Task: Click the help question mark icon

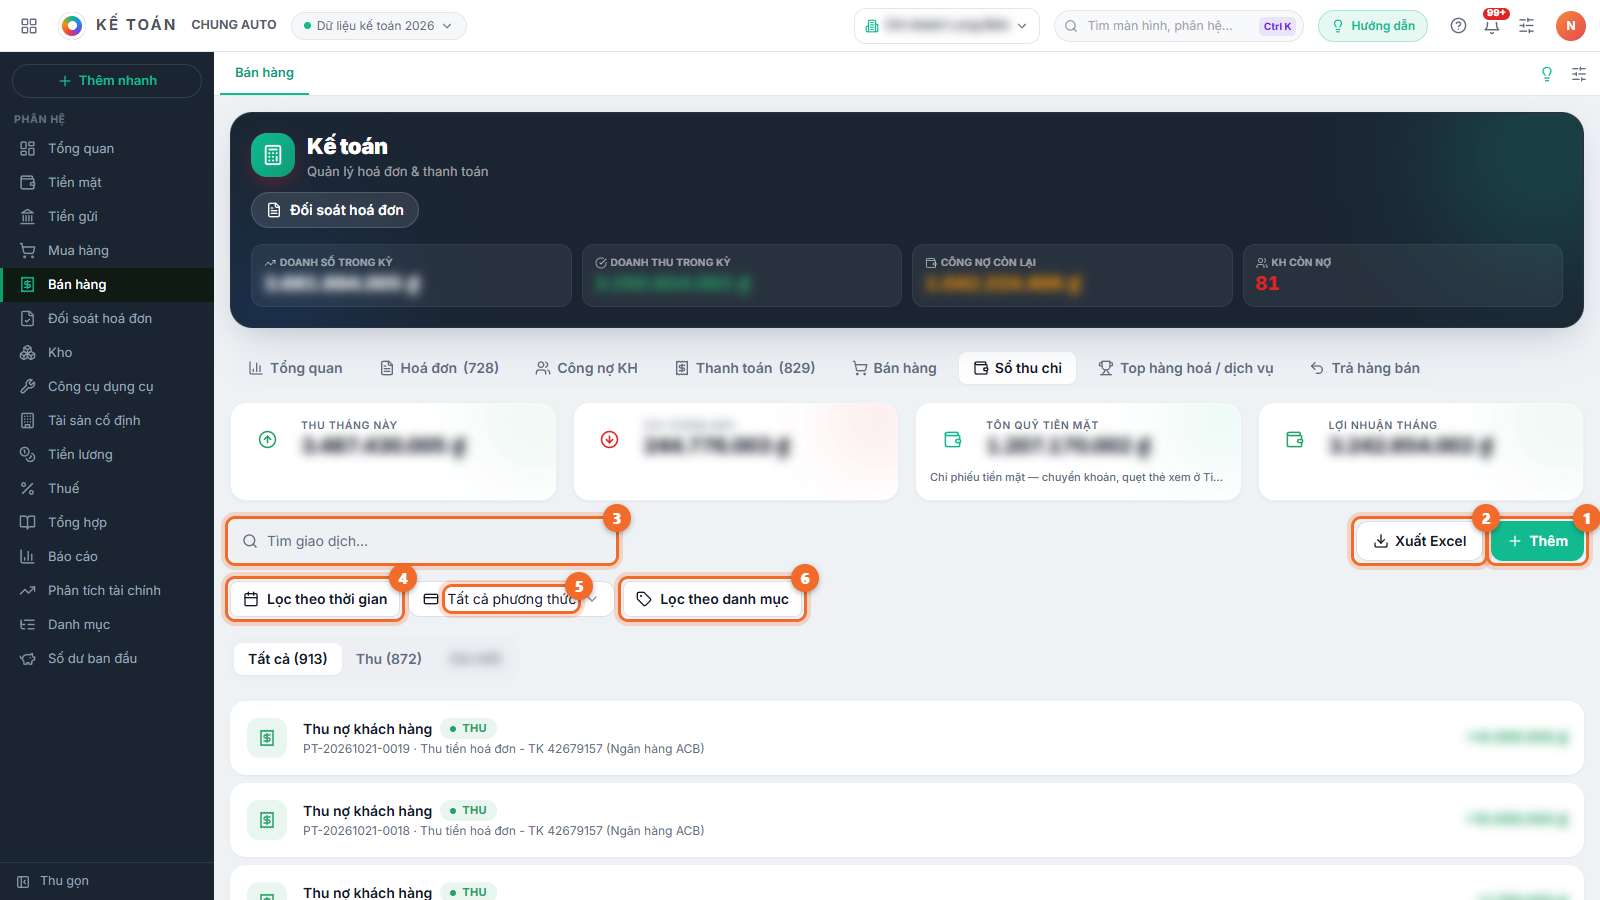Action: click(x=1458, y=26)
